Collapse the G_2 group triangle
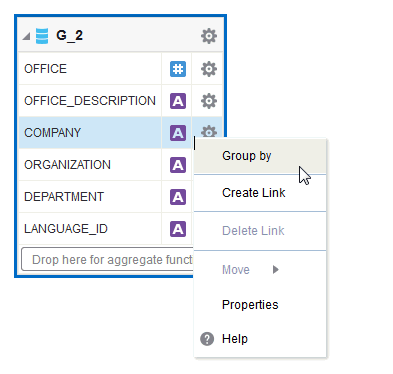 (x=26, y=36)
